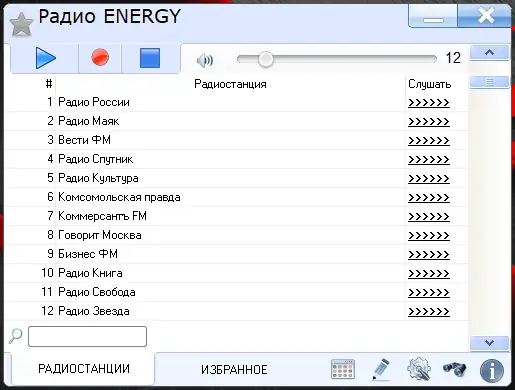Viewport: 515px width, 390px height.
Task: Switch to the РАДИОСТАНЦИИ tab
Action: point(84,369)
